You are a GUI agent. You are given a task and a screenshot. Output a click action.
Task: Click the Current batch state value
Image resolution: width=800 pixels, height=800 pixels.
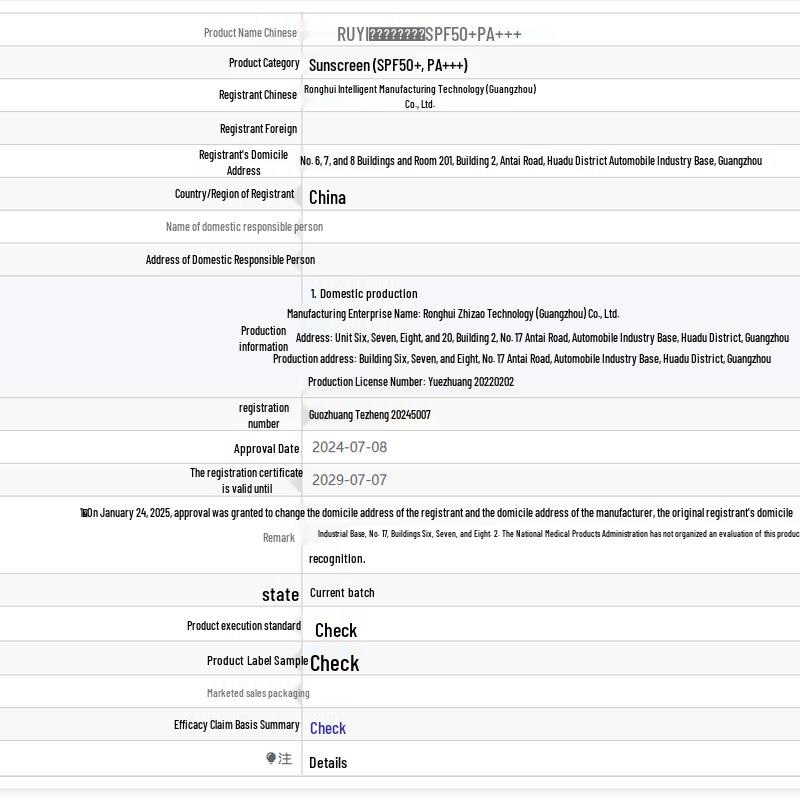(x=342, y=593)
